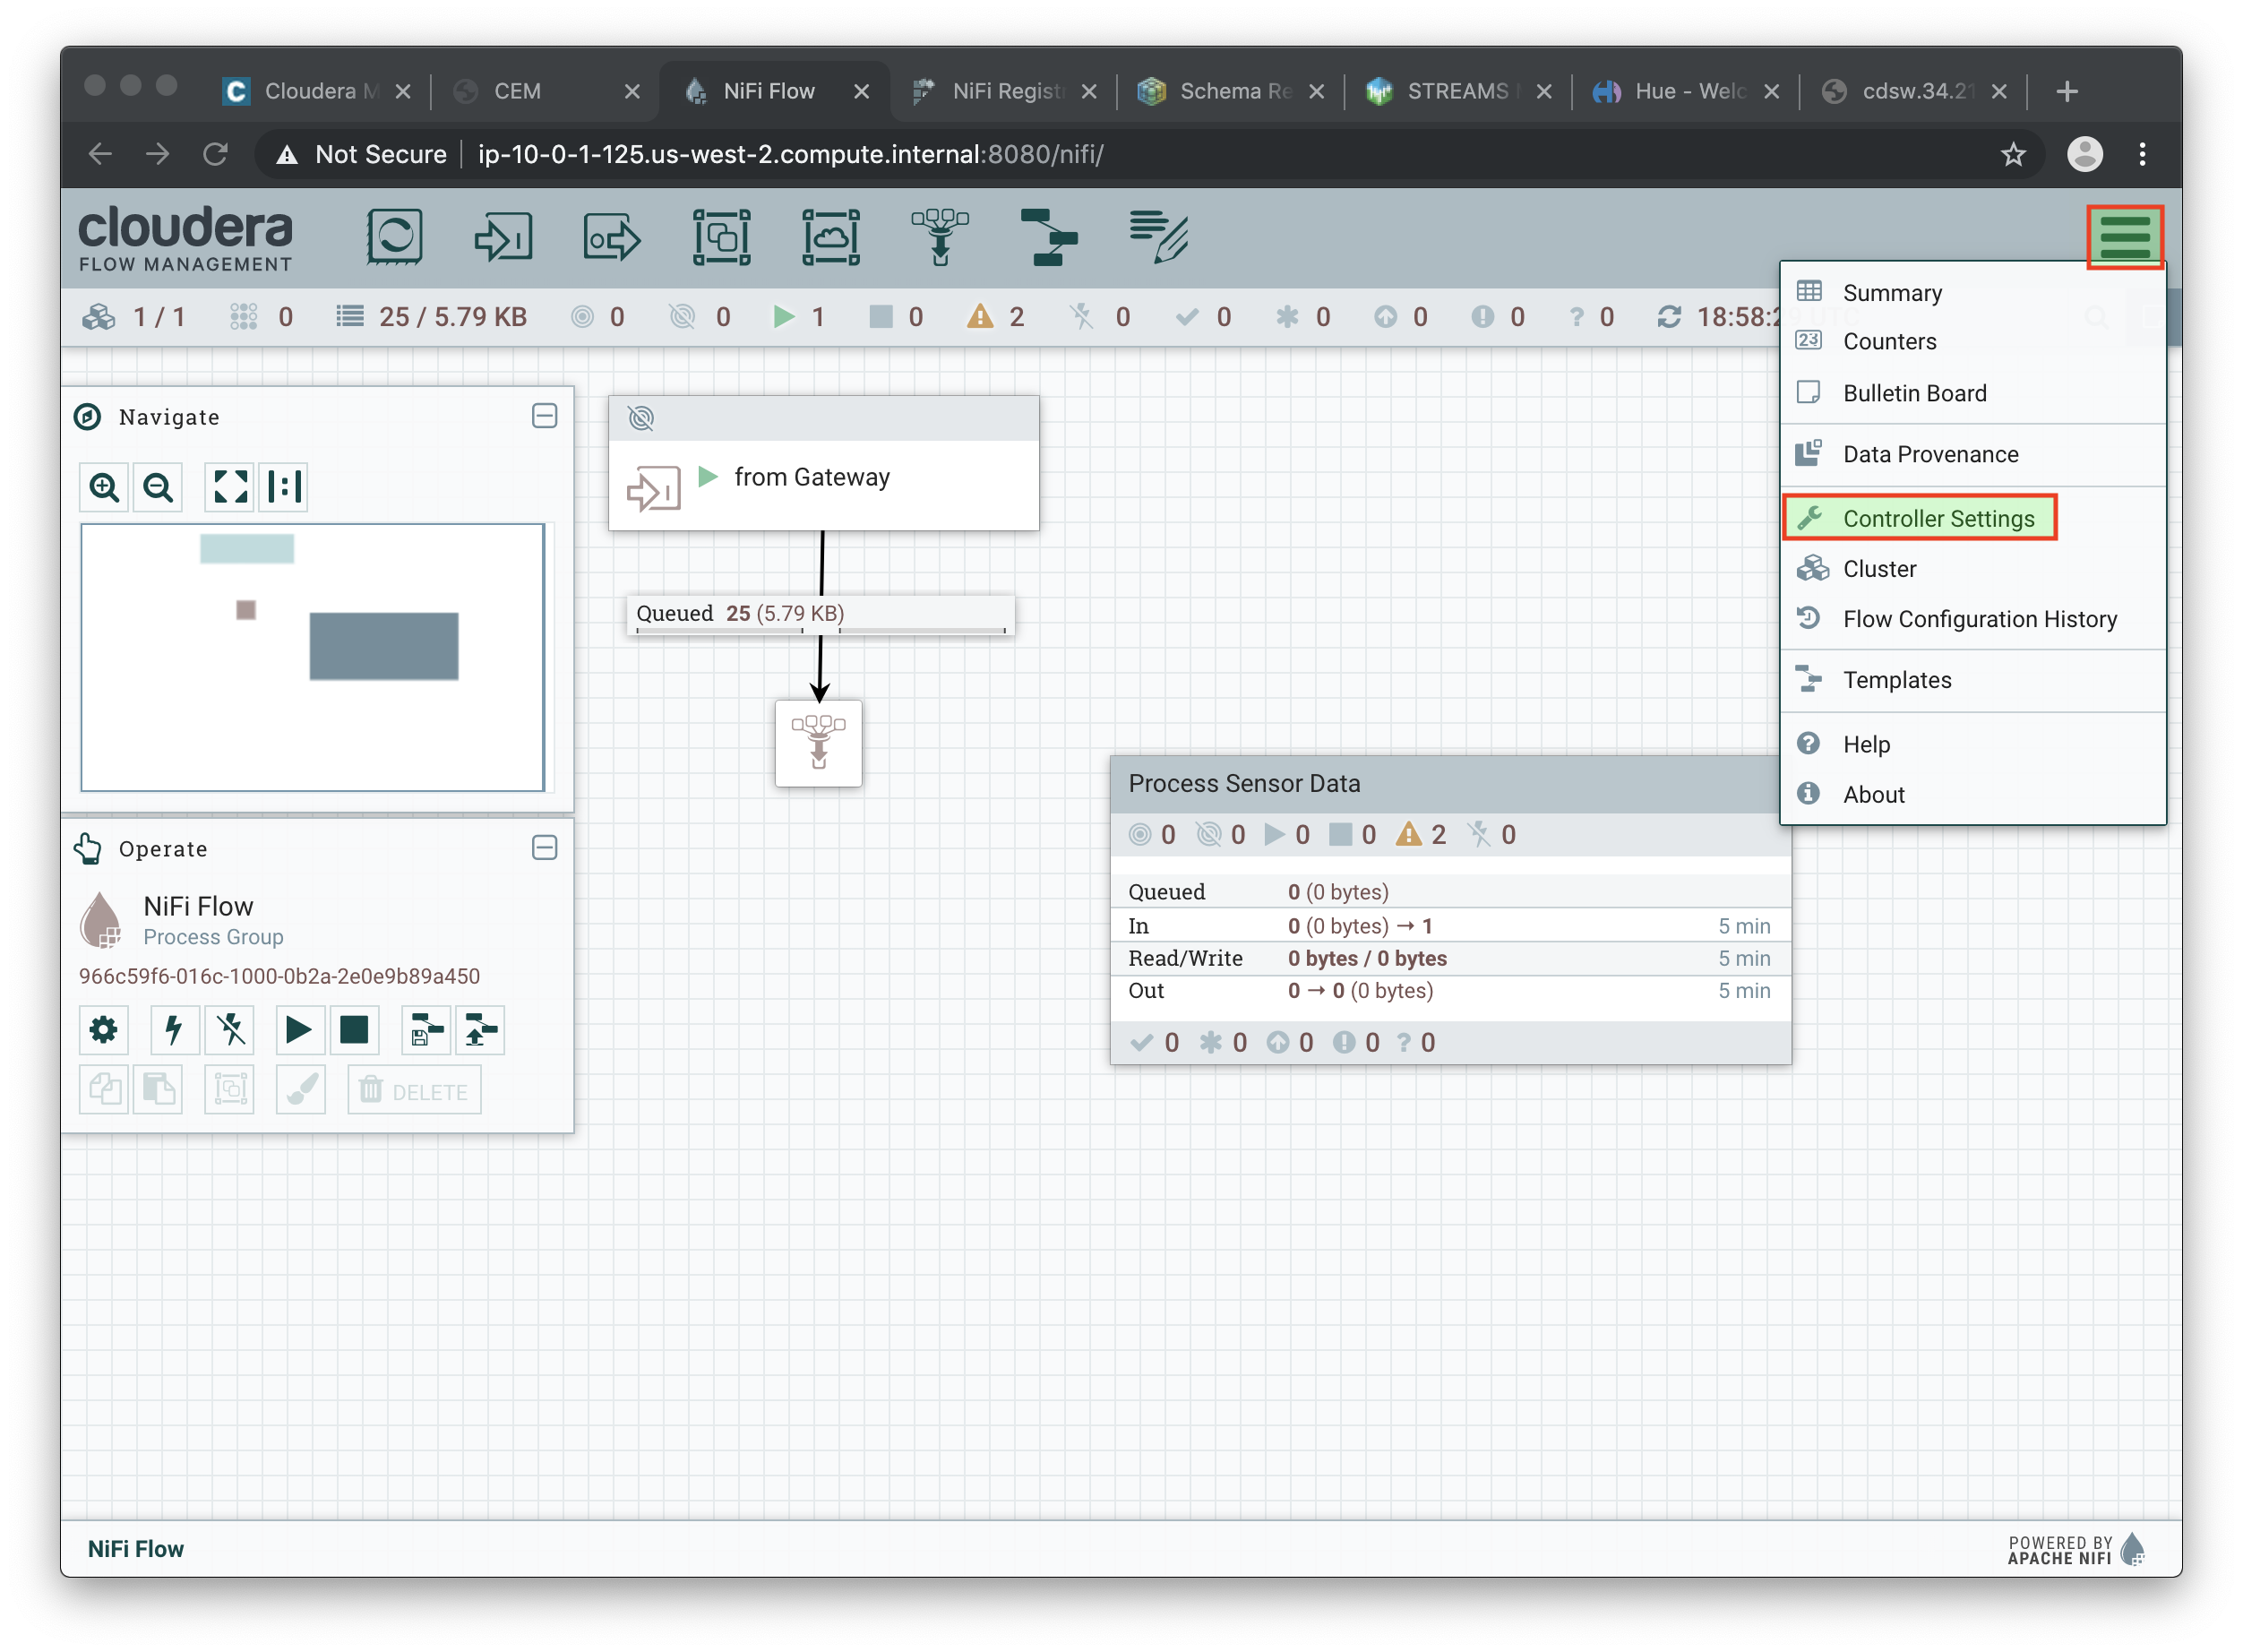Collapse the Operate panel

(x=544, y=848)
